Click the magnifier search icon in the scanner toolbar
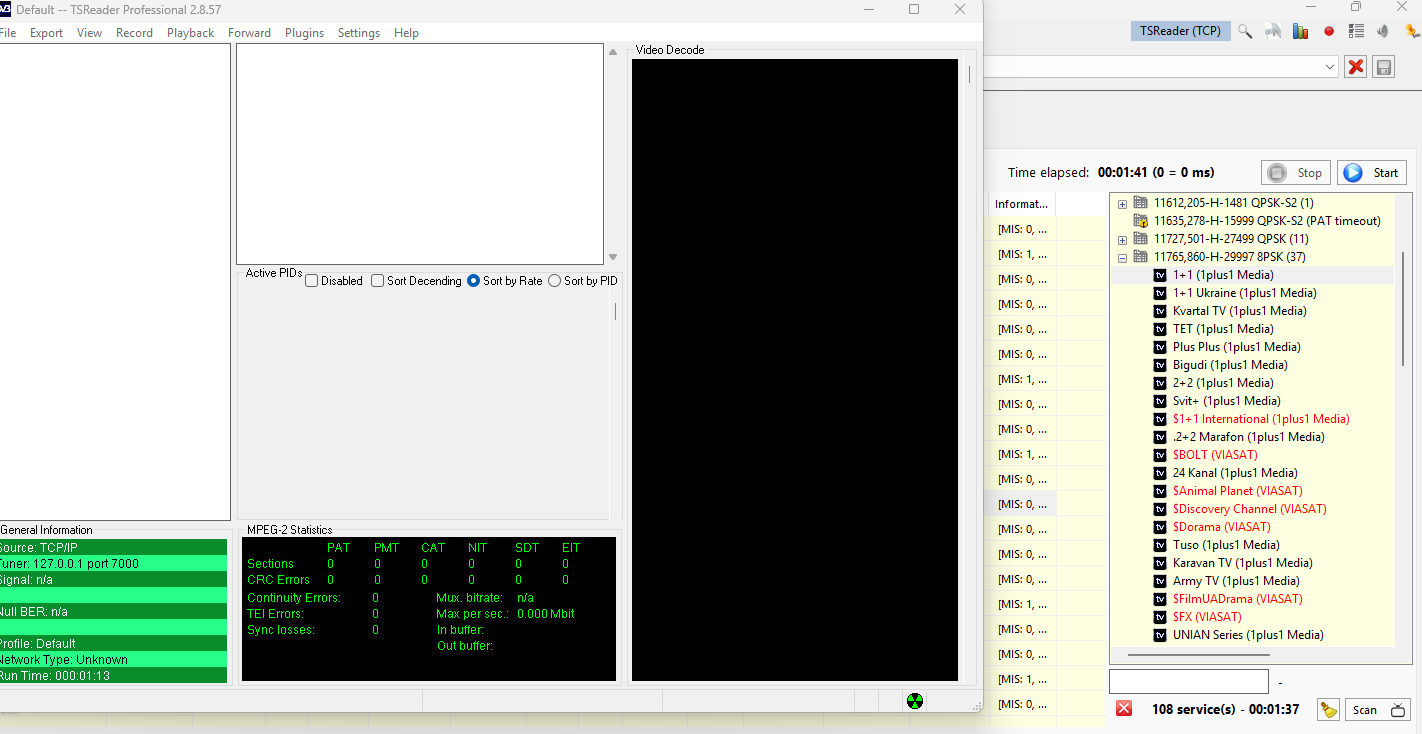Viewport: 1422px width, 734px height. (x=1245, y=31)
